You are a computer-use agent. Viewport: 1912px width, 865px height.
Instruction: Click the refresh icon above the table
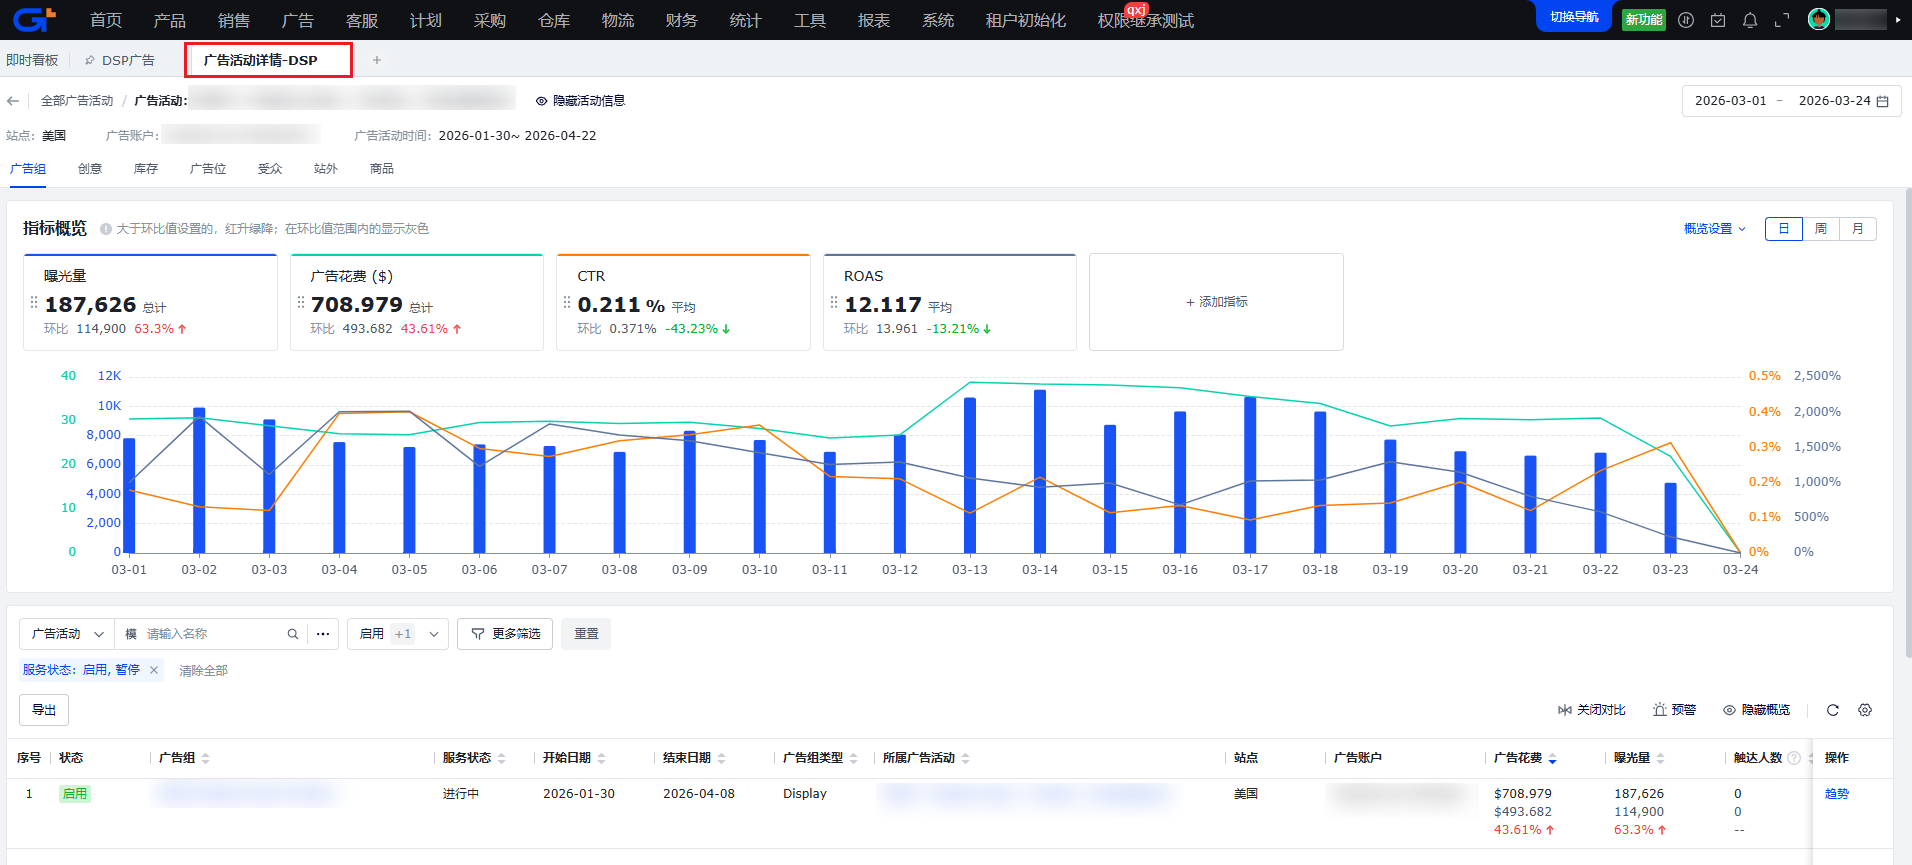[1833, 710]
